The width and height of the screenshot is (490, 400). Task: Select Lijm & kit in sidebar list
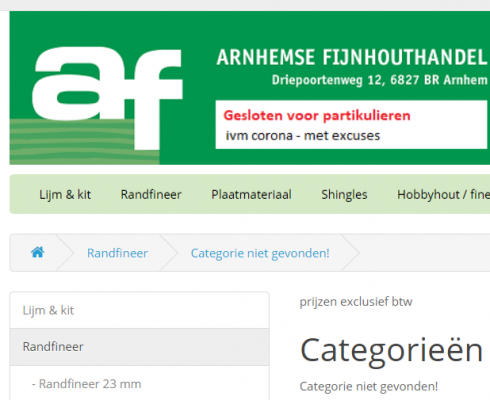(140, 310)
